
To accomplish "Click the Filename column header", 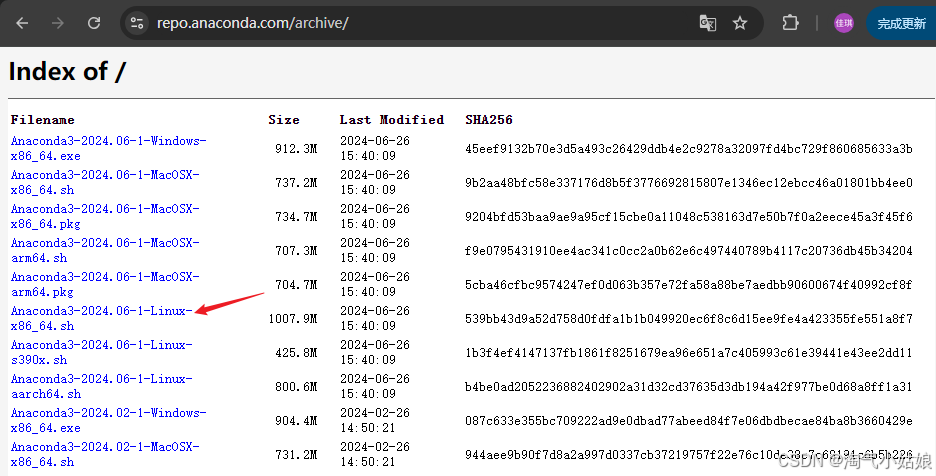I will click(x=42, y=119).
